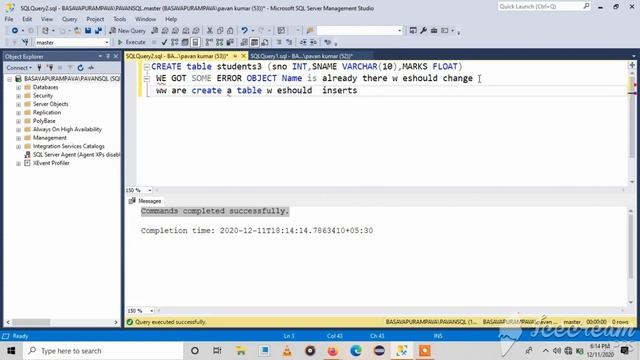The image size is (640, 360).
Task: Select SQL Server Agent tree item
Action: click(x=72, y=155)
